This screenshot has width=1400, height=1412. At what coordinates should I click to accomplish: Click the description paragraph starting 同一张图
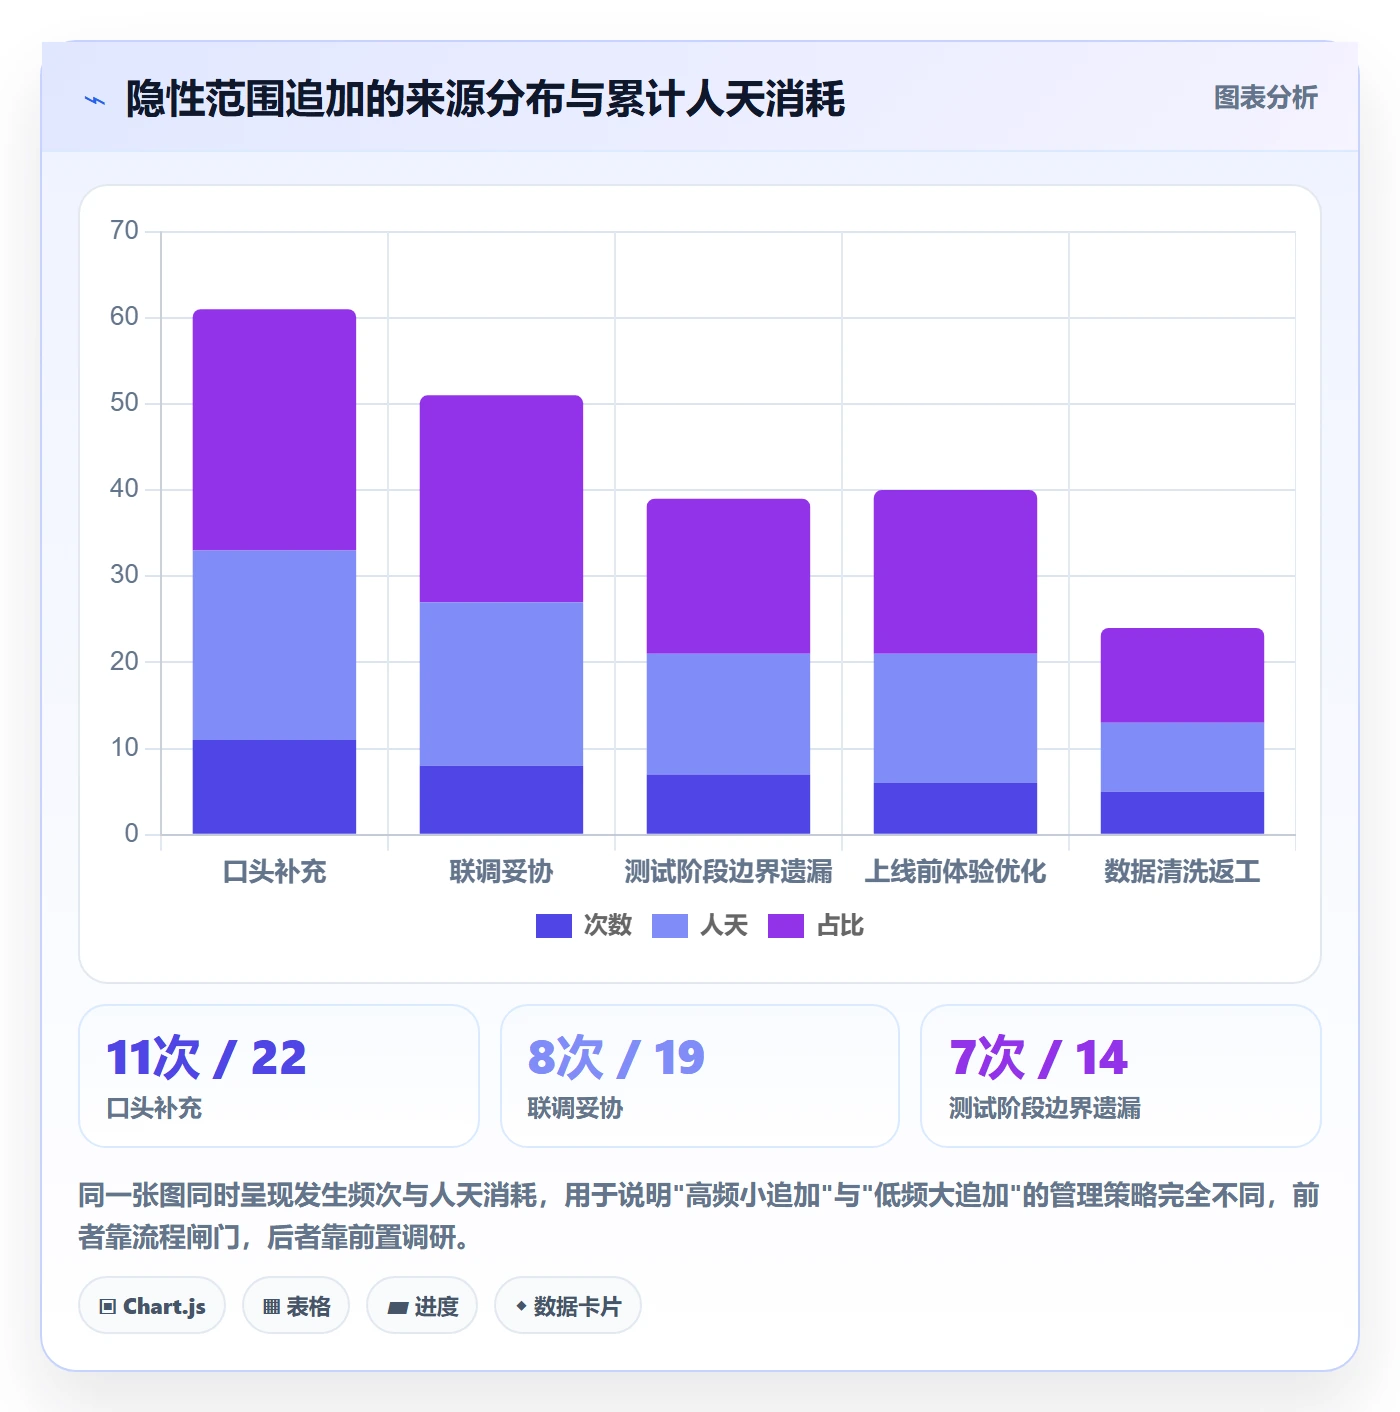pyautogui.click(x=699, y=1216)
